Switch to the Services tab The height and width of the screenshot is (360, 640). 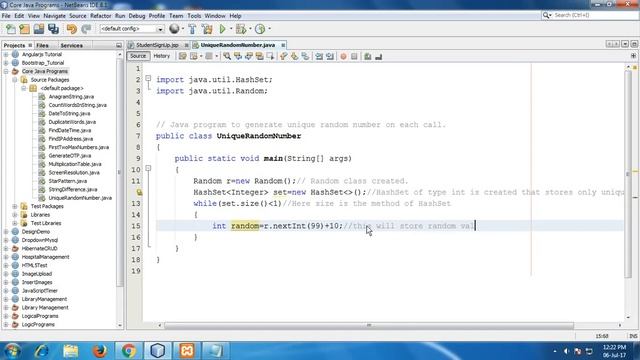tap(72, 45)
